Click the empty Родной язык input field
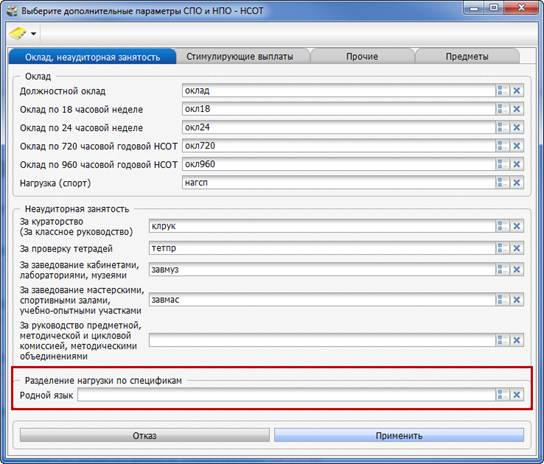This screenshot has height=464, width=544. (x=286, y=395)
